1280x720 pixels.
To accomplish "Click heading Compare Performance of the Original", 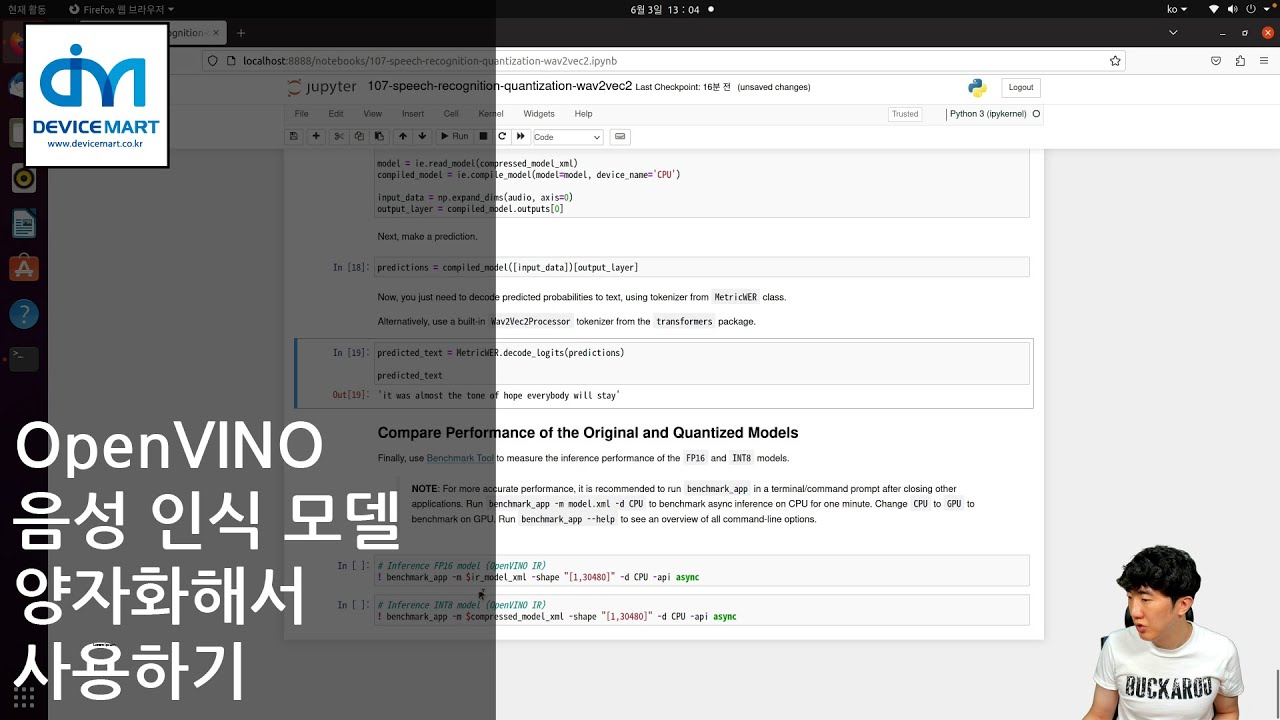I will point(587,433).
